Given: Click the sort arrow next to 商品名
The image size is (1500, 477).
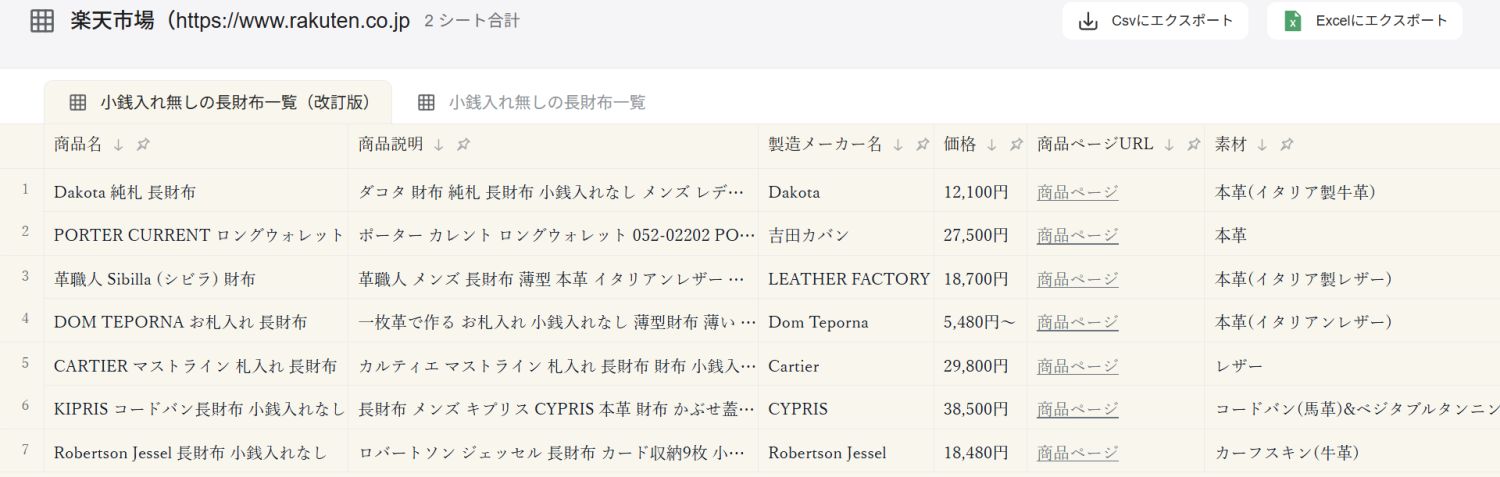Looking at the screenshot, I should (x=118, y=145).
